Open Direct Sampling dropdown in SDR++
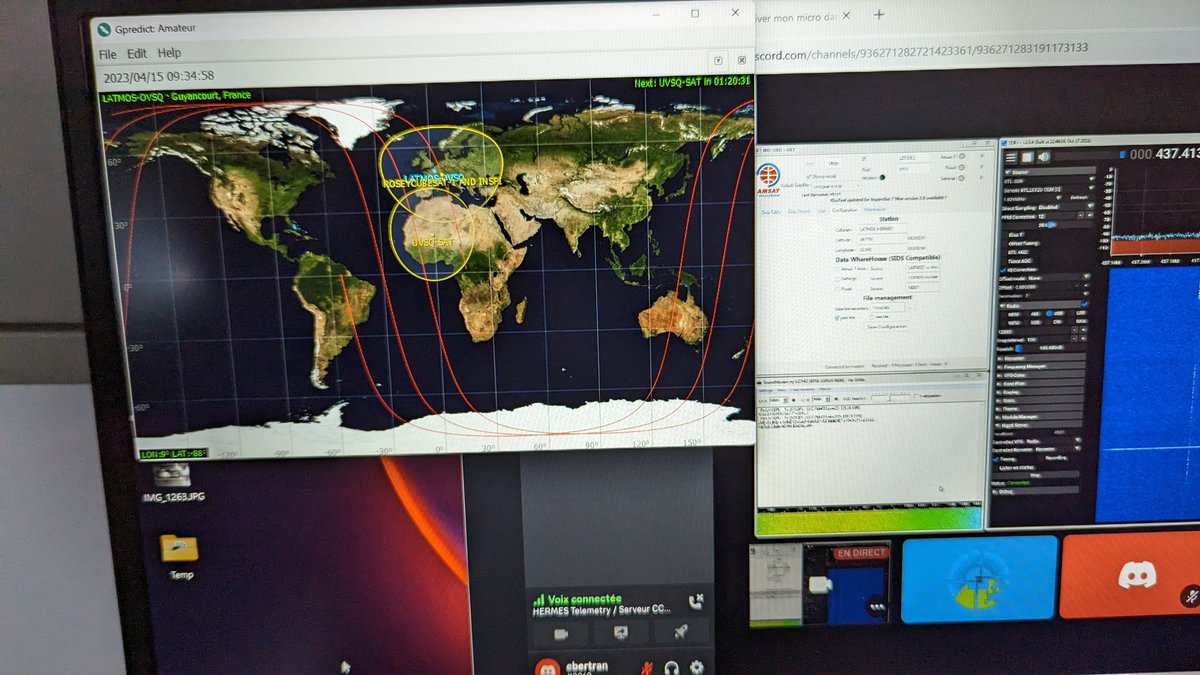 (x=1066, y=207)
